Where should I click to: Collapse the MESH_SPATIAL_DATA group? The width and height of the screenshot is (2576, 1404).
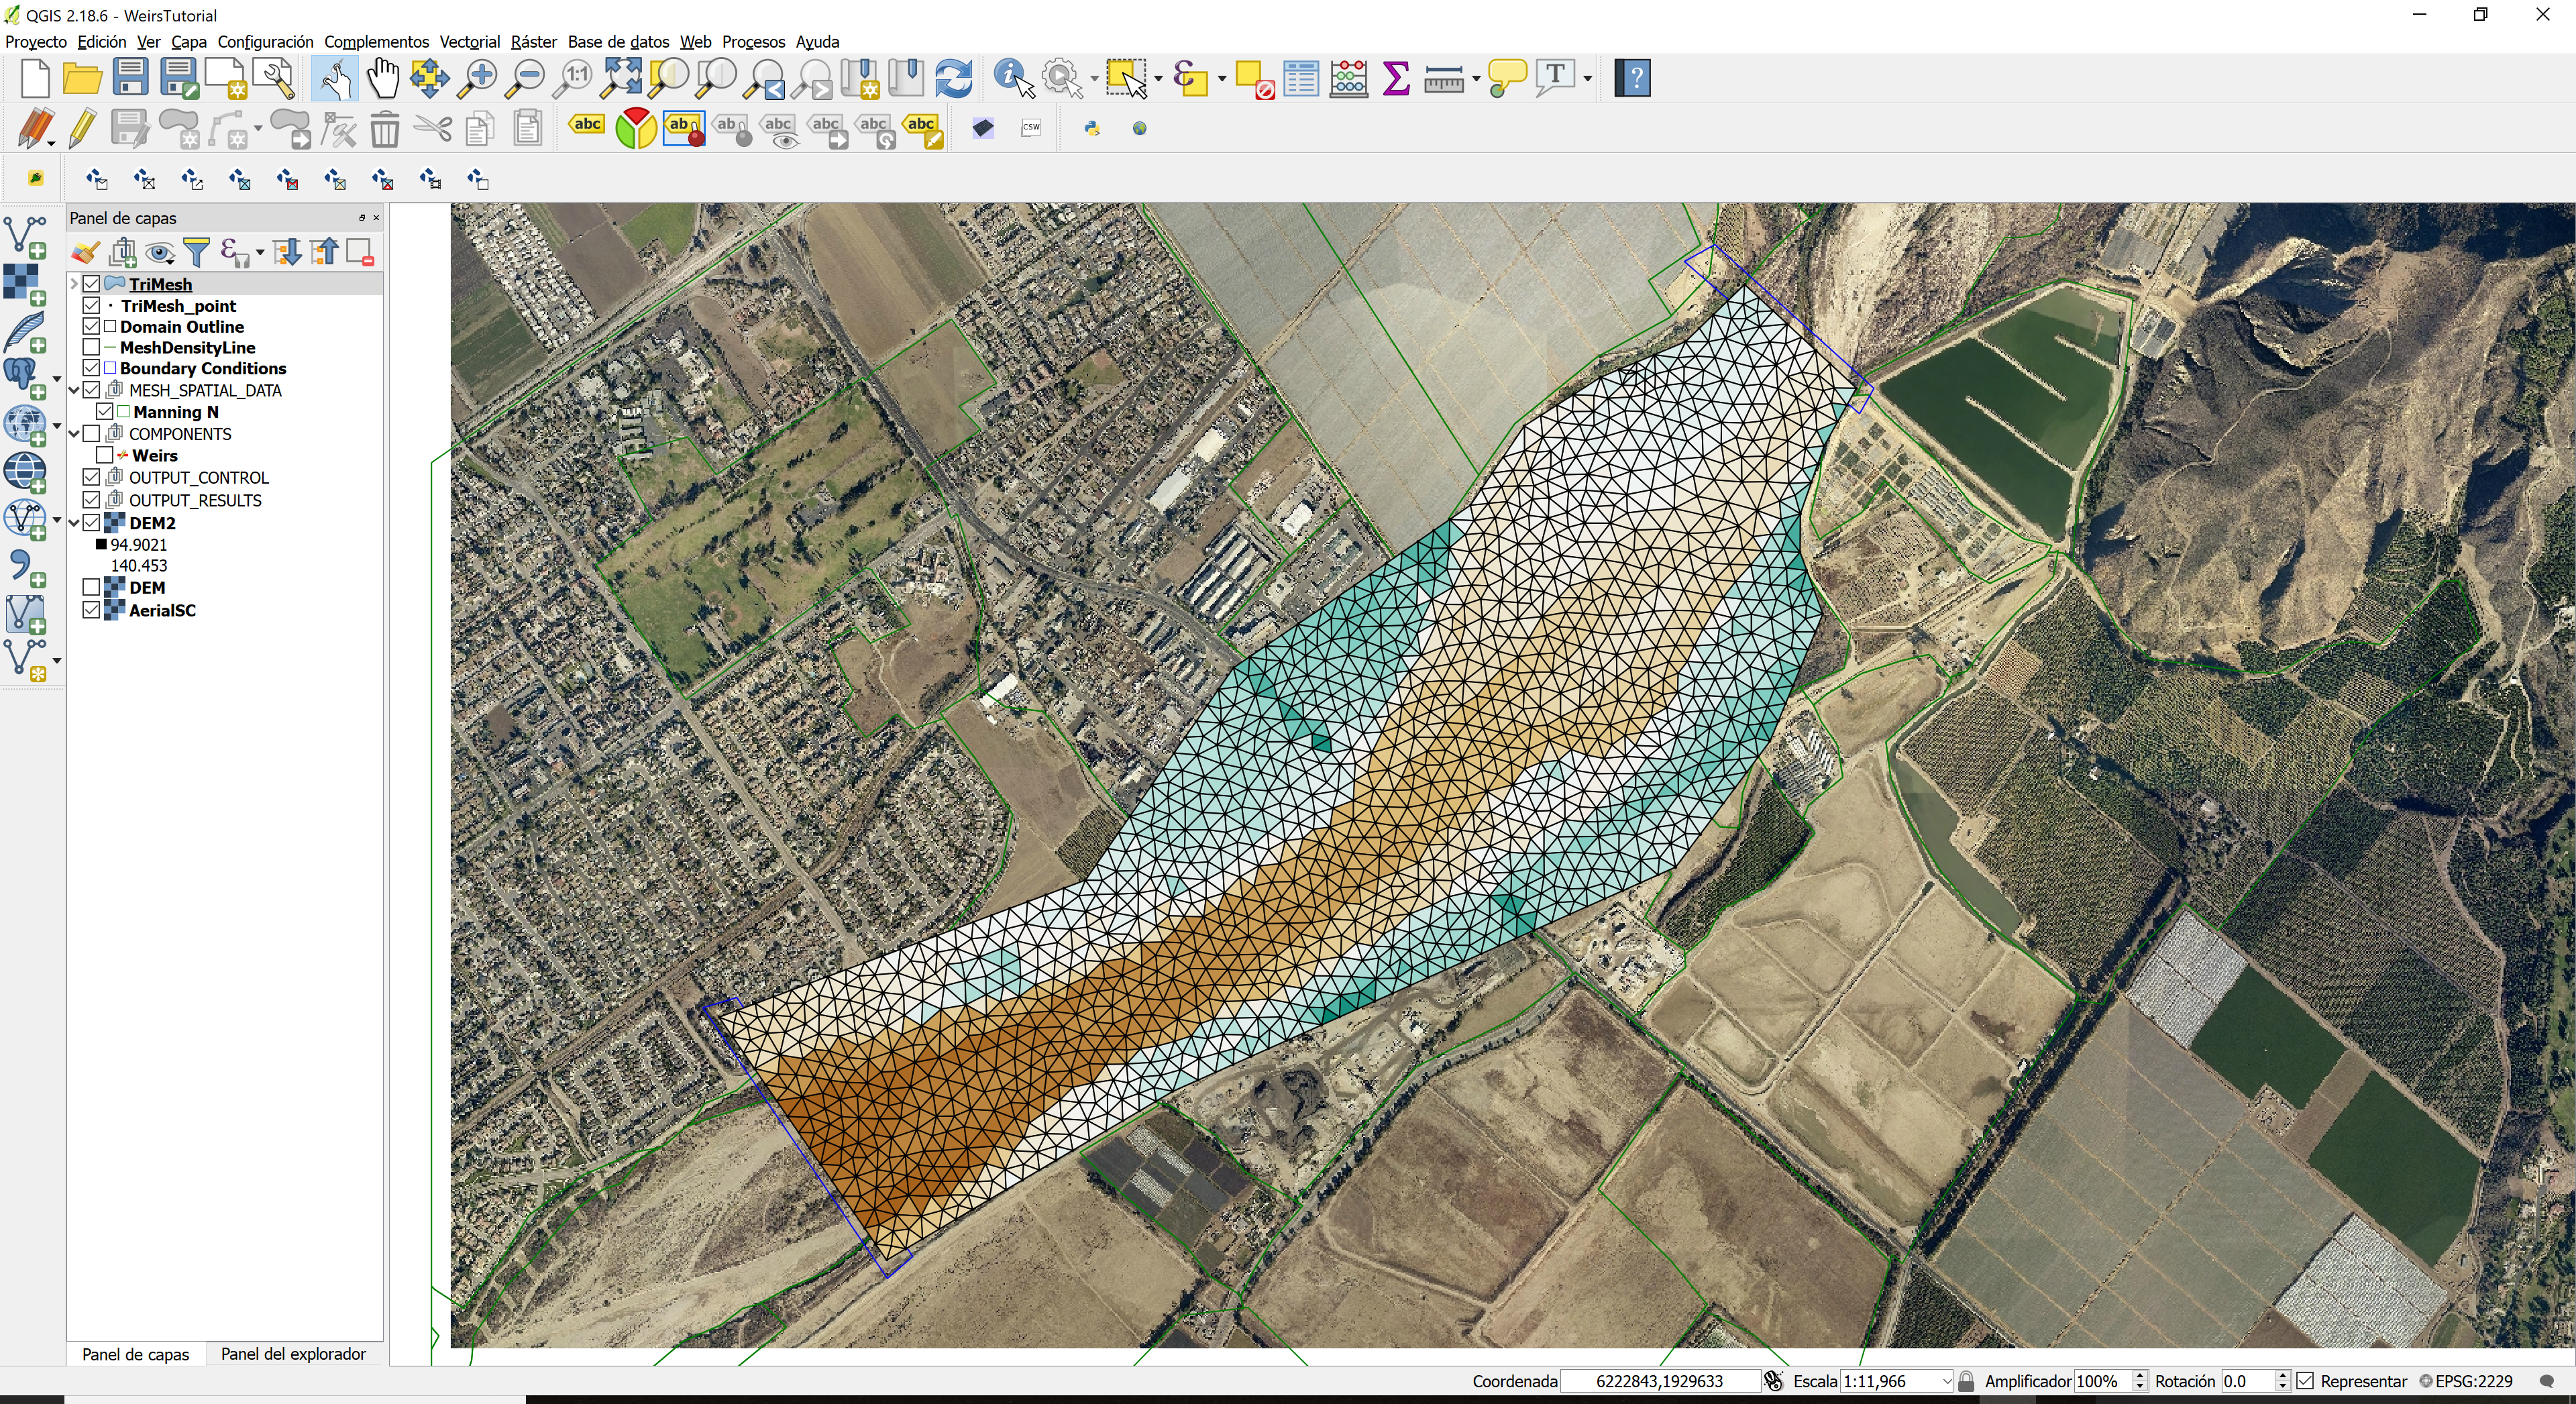point(74,391)
